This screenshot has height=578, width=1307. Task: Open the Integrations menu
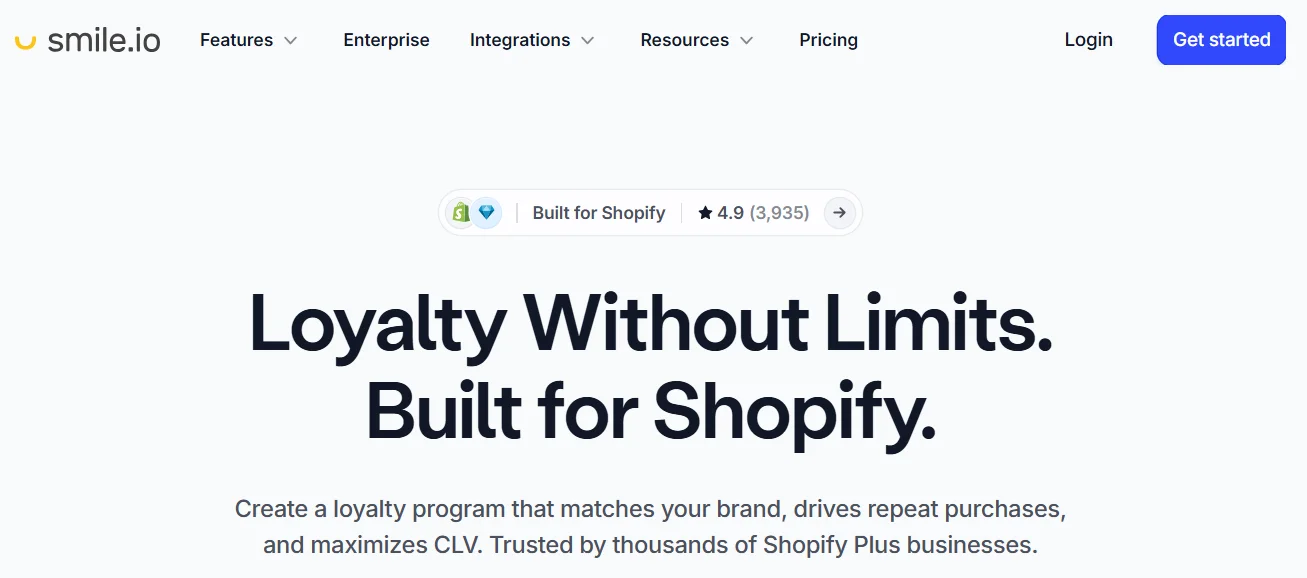click(520, 40)
